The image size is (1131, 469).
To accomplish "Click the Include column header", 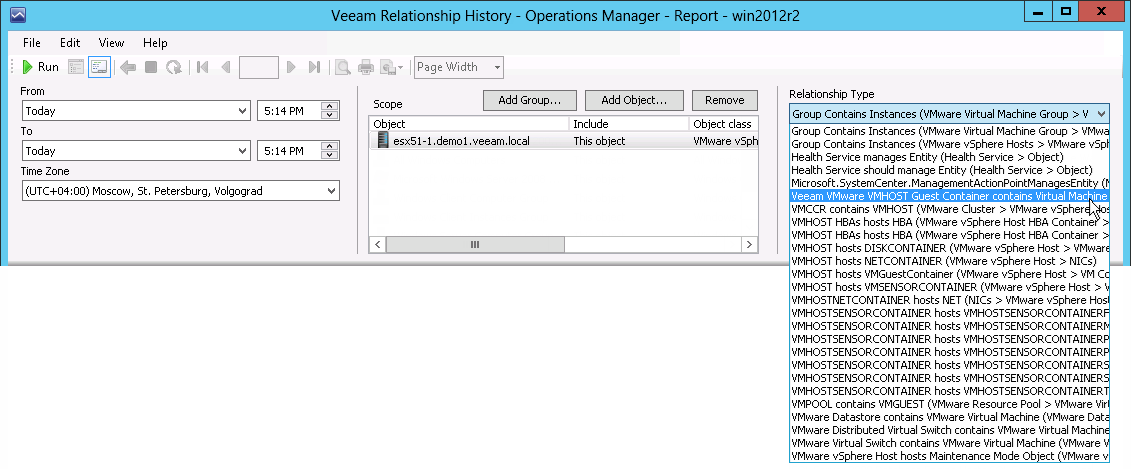I will pos(629,124).
